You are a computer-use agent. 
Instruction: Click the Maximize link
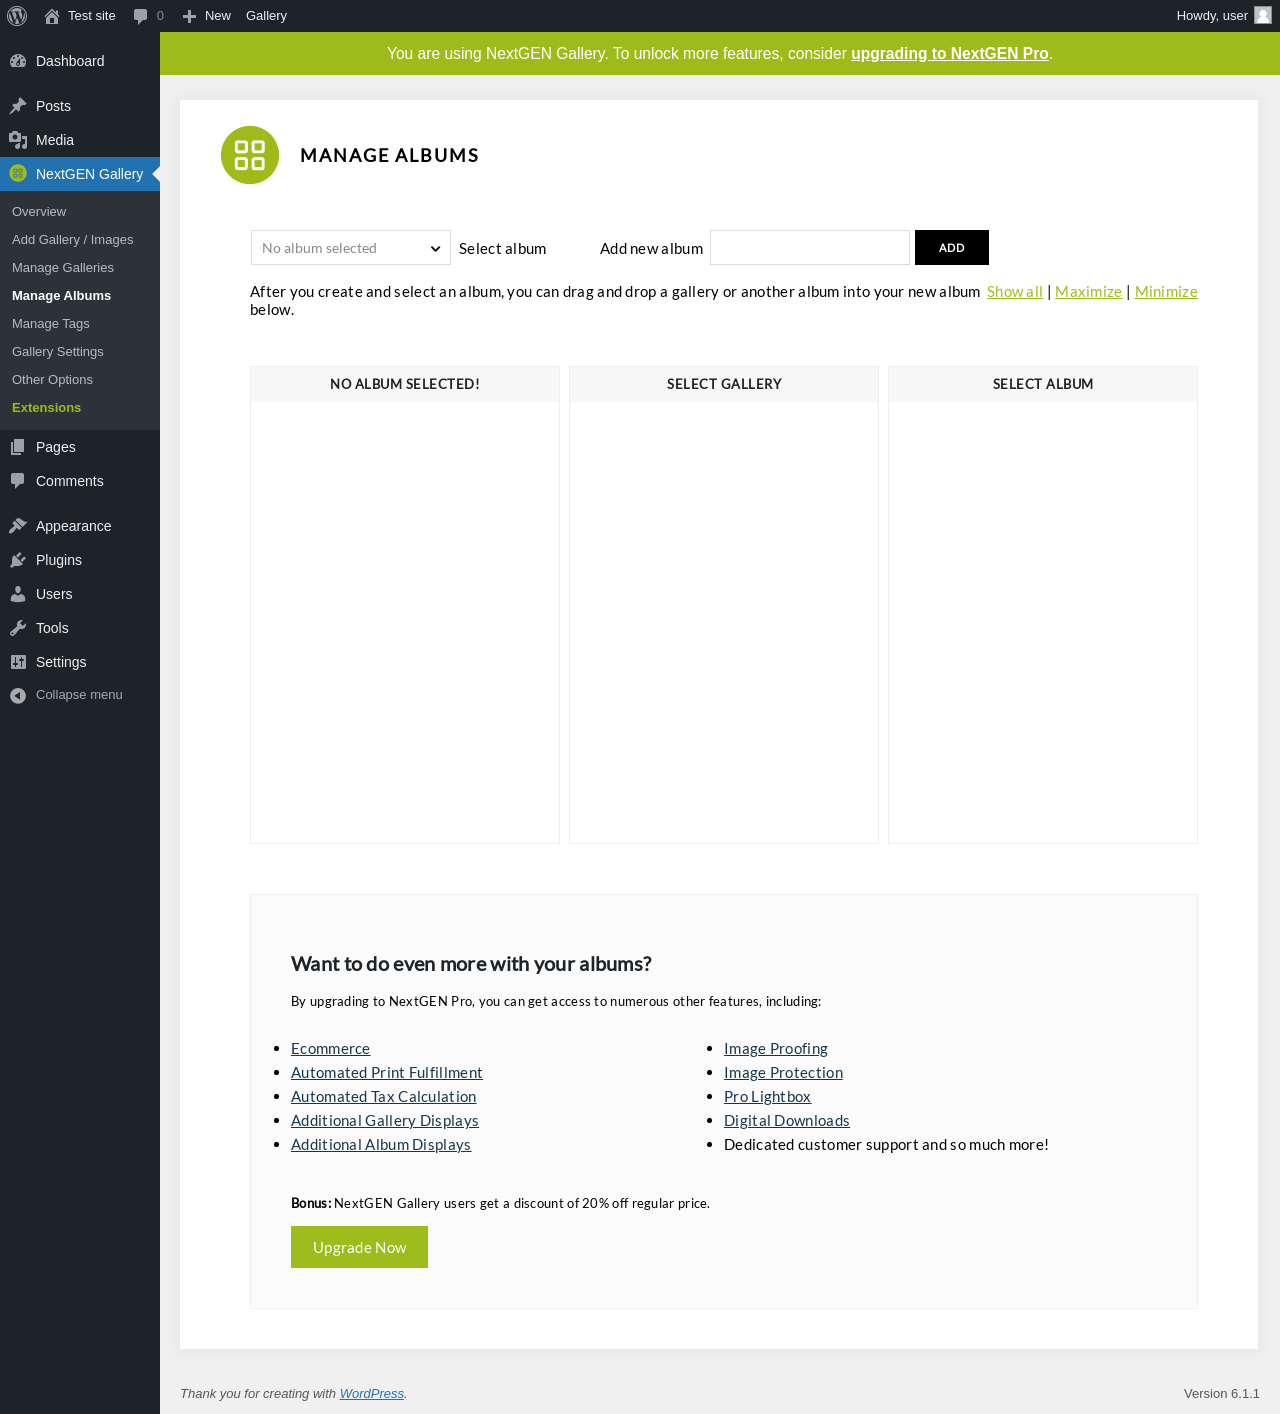pos(1088,292)
